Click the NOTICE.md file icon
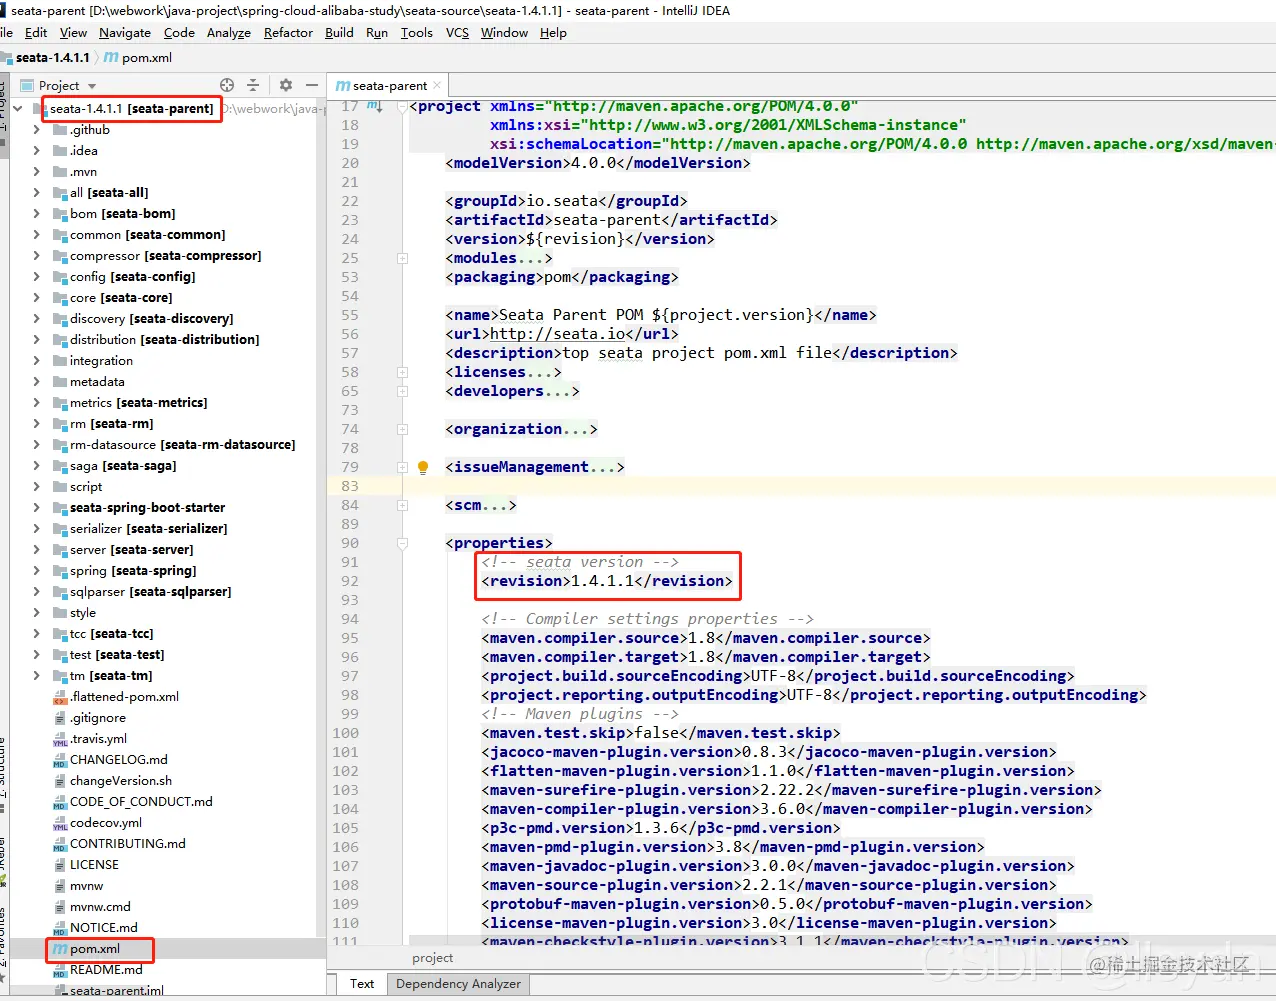 [x=60, y=928]
